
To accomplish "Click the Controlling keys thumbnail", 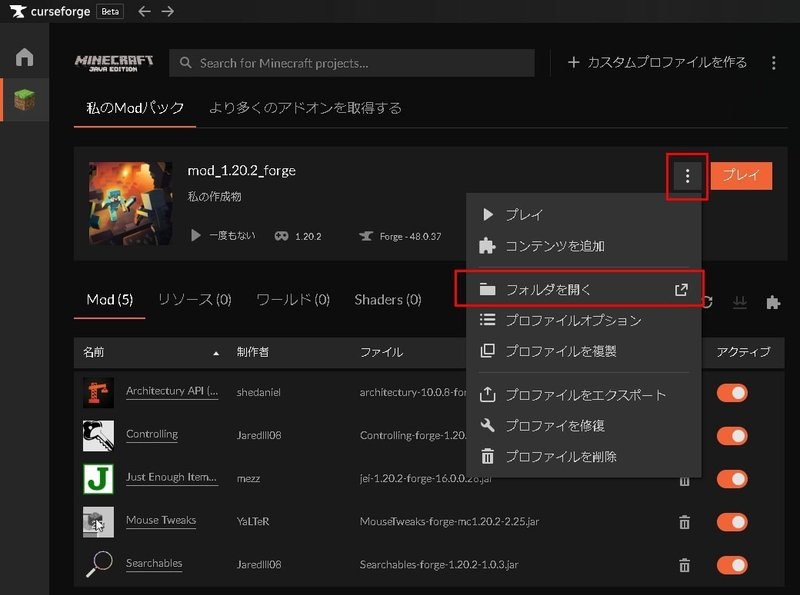I will coord(98,435).
